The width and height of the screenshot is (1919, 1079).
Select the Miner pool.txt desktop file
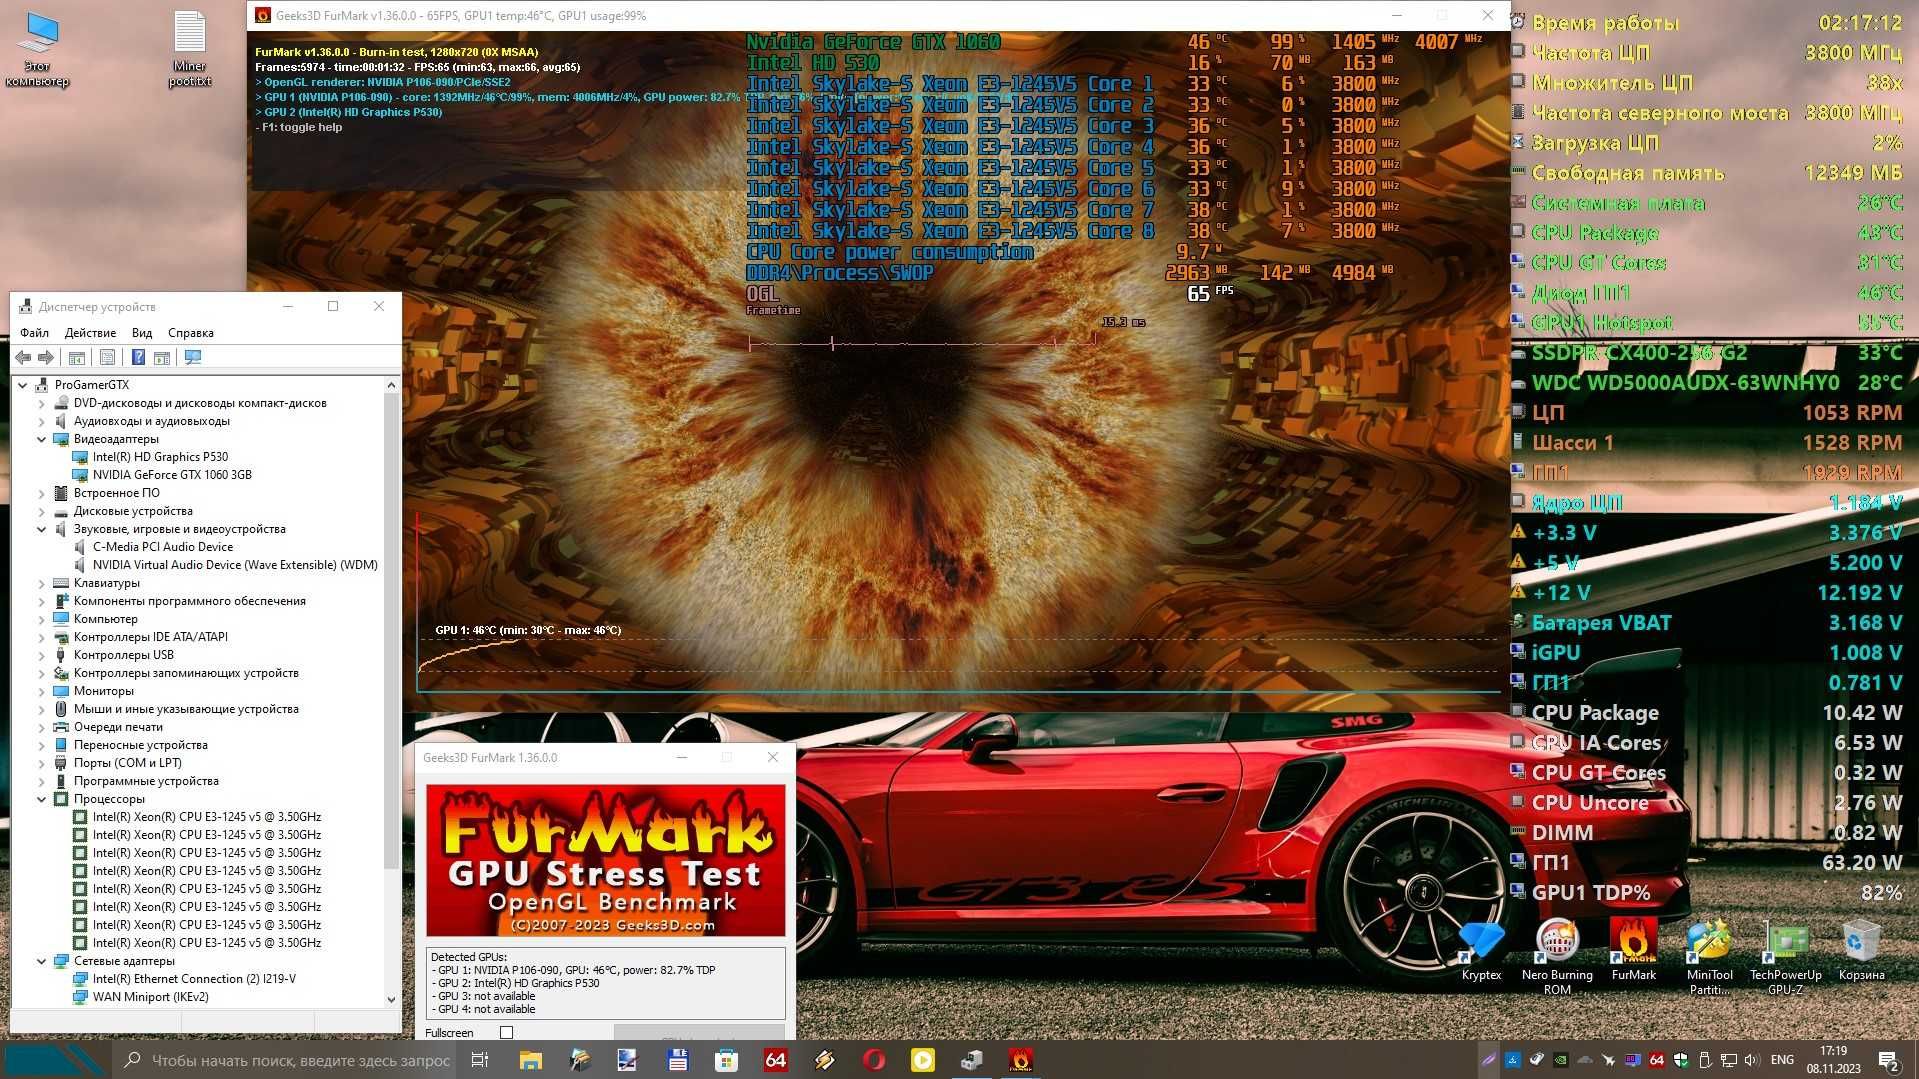(x=189, y=49)
